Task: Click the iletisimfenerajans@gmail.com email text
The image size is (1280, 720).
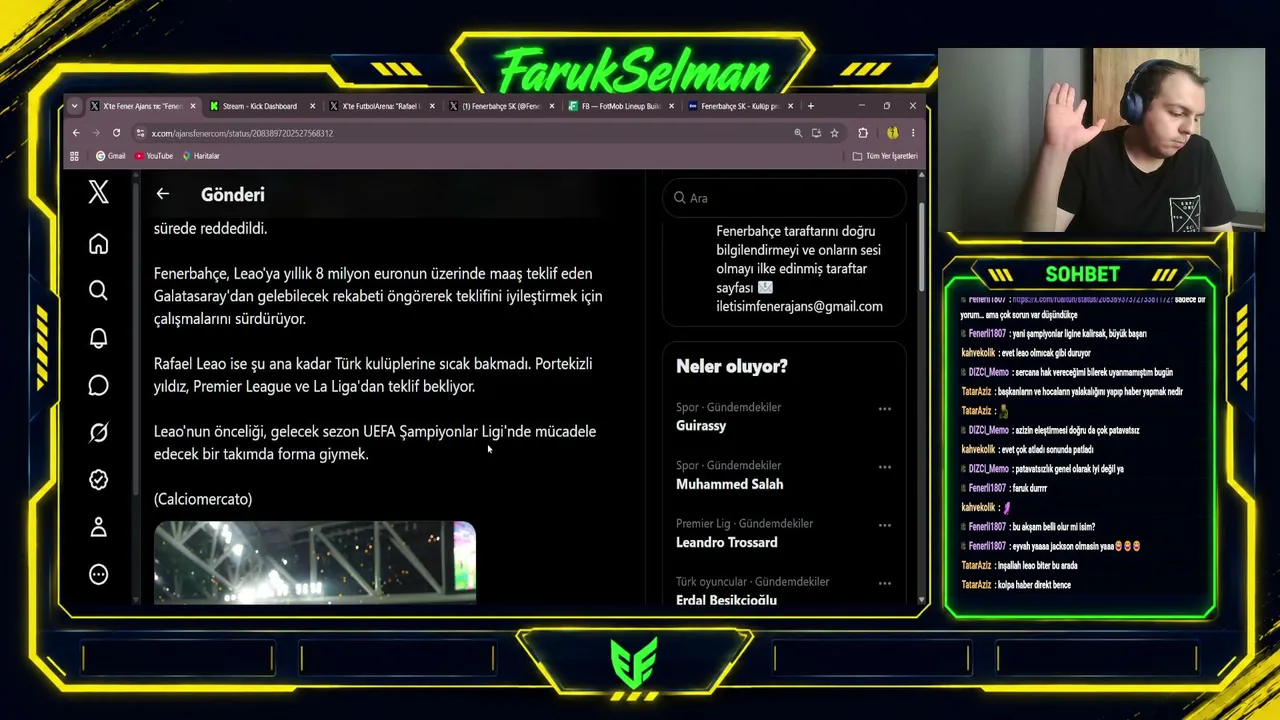Action: [799, 307]
